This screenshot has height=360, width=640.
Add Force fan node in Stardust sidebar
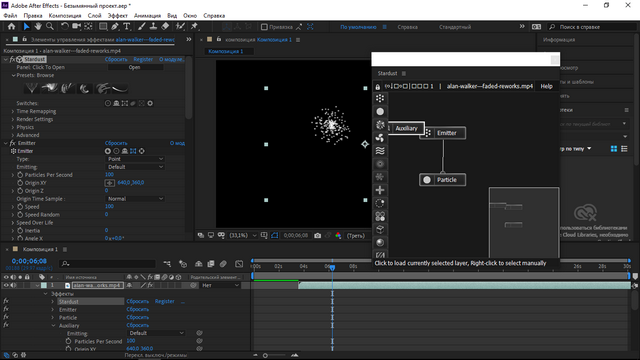380,138
